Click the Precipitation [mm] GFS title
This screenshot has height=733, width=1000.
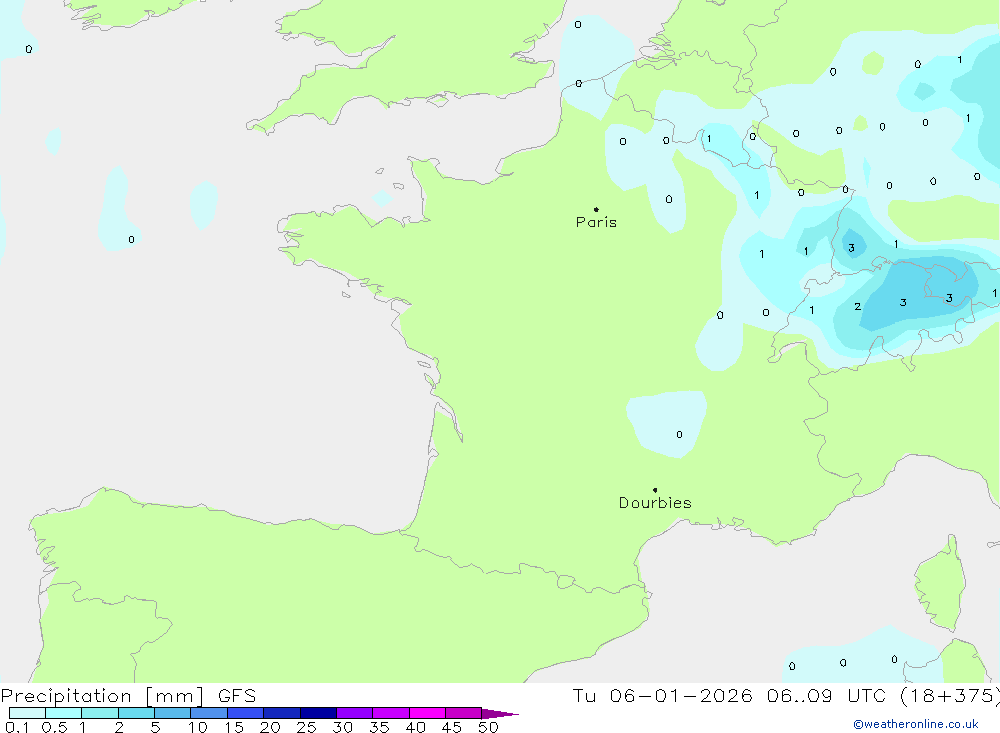tap(128, 696)
